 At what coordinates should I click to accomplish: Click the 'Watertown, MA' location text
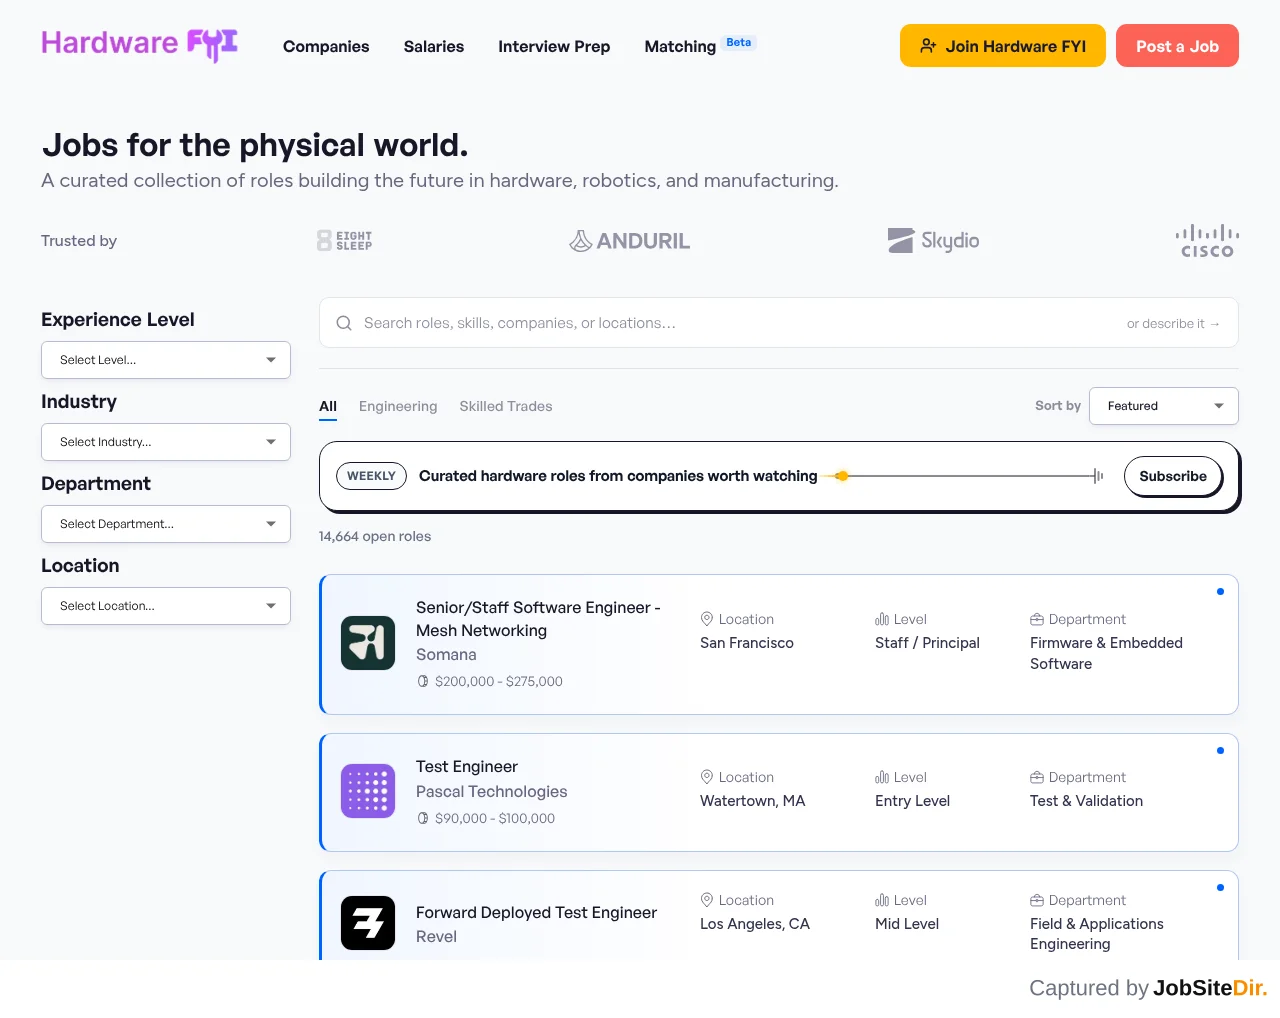tap(752, 801)
